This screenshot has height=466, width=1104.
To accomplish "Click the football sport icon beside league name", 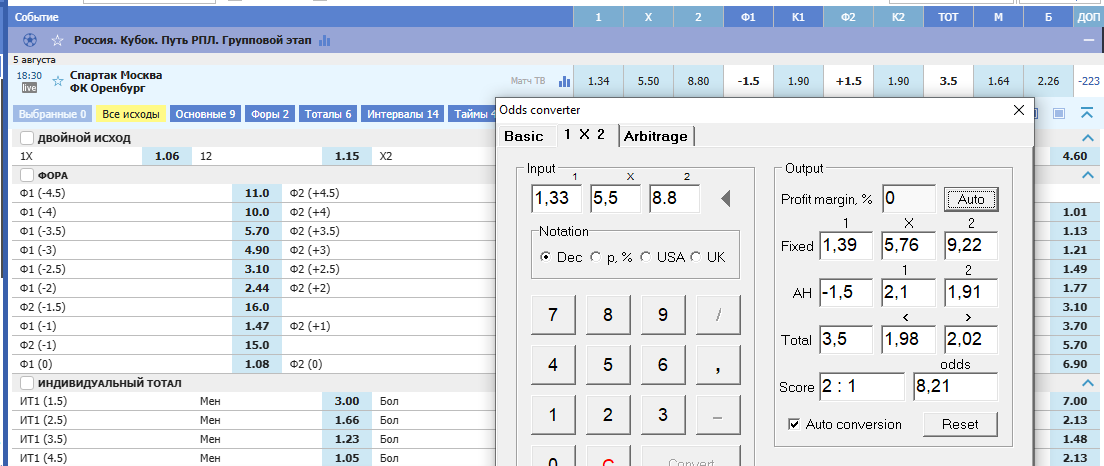I will [30, 41].
